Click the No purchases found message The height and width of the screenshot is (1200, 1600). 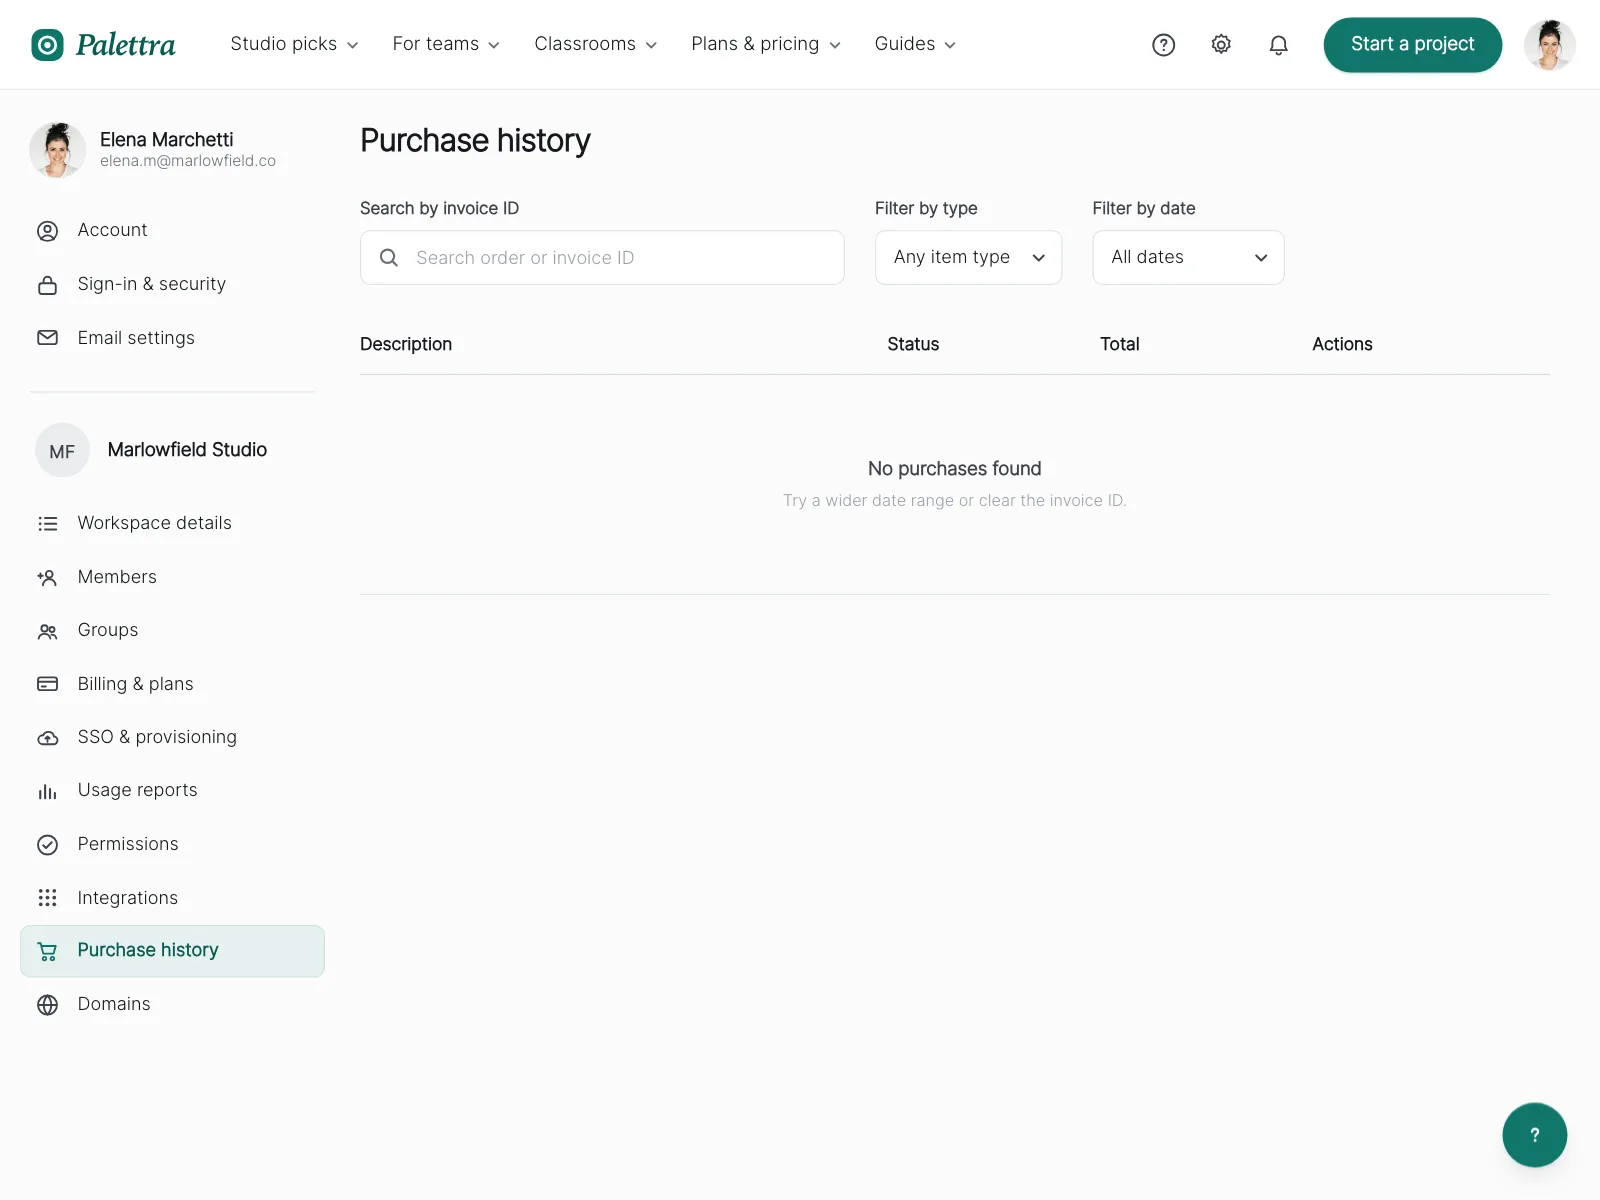[955, 469]
